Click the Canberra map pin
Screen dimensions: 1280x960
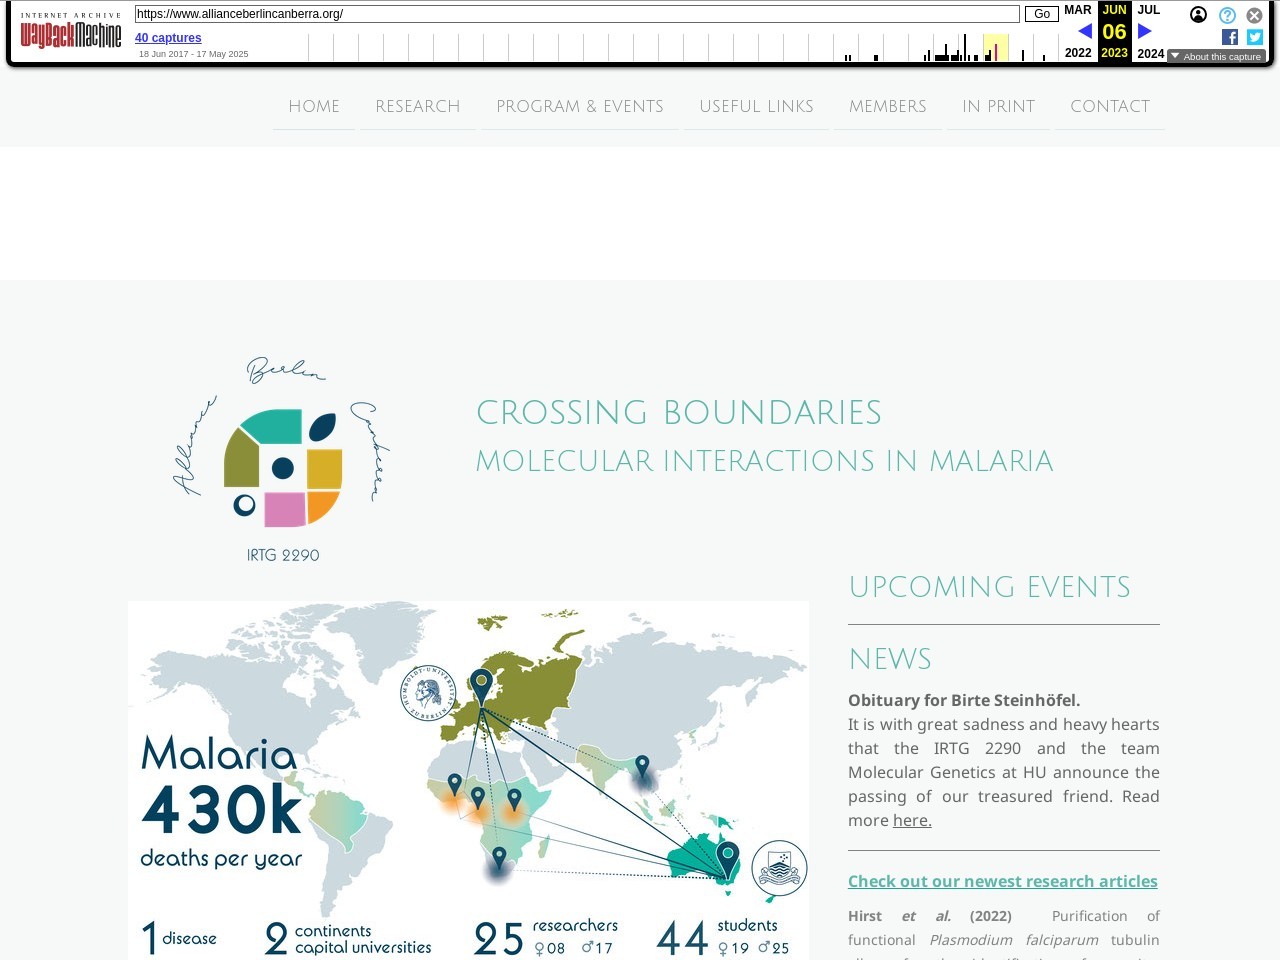tap(728, 860)
